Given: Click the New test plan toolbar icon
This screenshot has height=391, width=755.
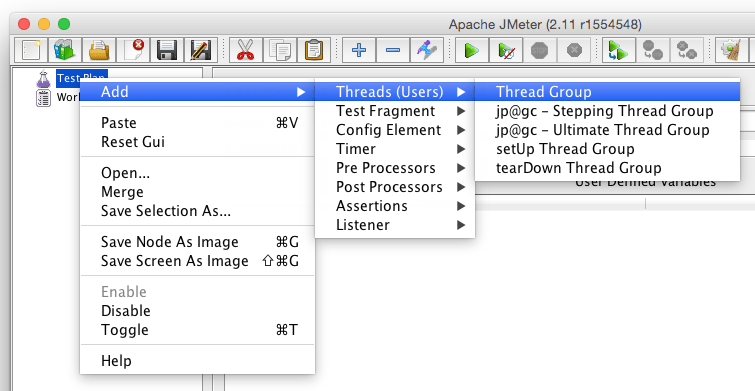Looking at the screenshot, I should click(x=31, y=50).
